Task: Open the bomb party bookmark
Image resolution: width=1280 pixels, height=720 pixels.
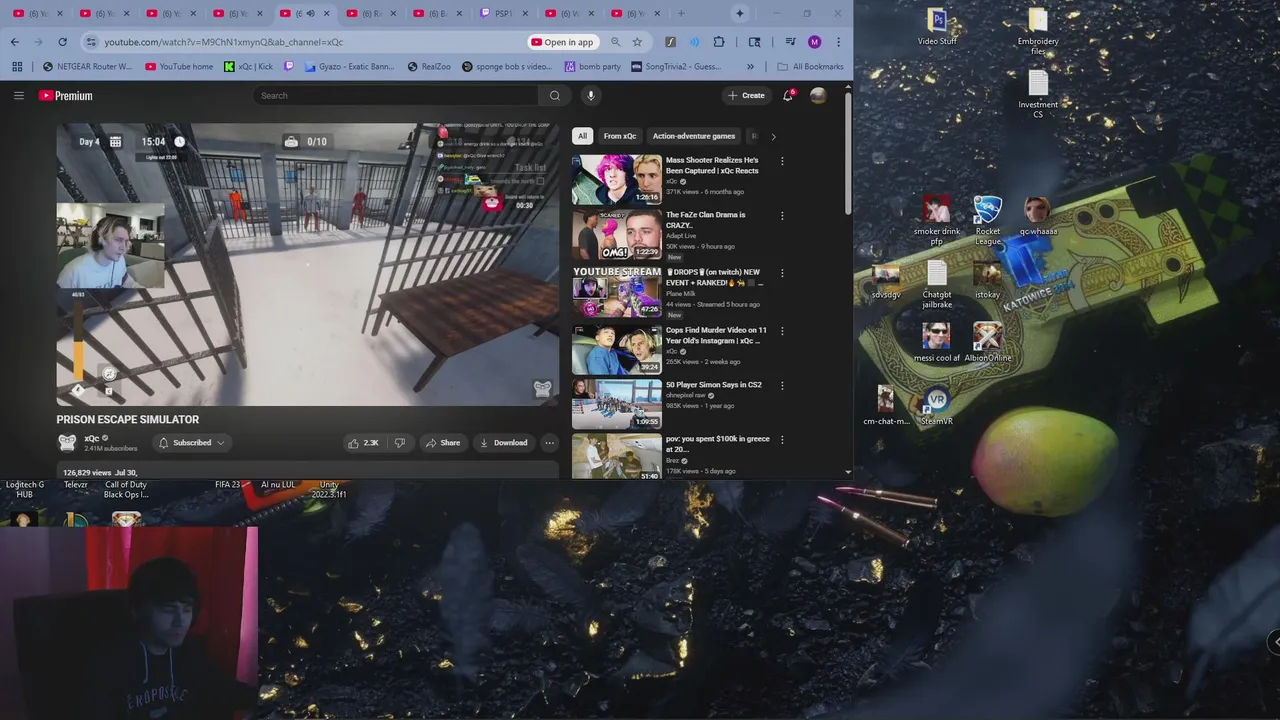Action: click(x=593, y=67)
